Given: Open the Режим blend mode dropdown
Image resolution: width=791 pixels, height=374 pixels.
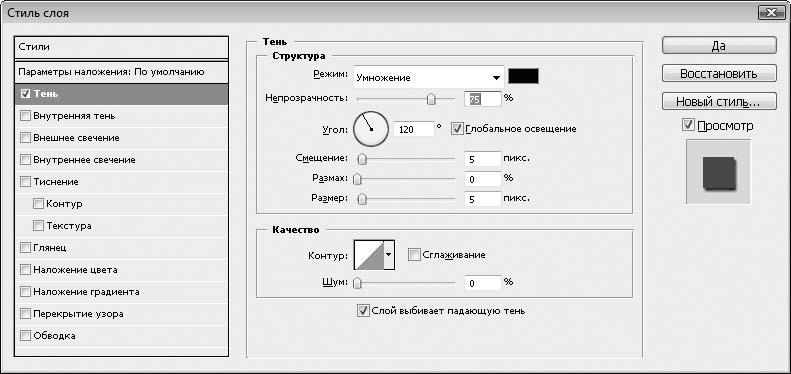Looking at the screenshot, I should (429, 78).
